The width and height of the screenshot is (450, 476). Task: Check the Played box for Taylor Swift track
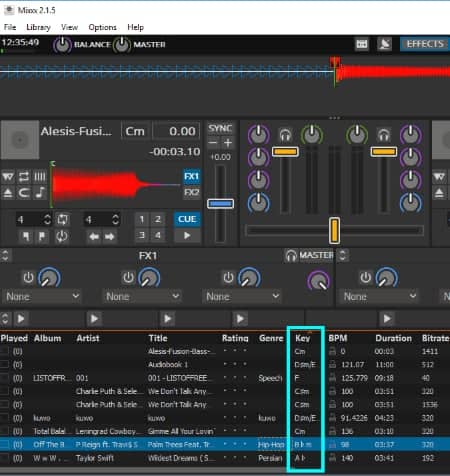(x=4, y=458)
